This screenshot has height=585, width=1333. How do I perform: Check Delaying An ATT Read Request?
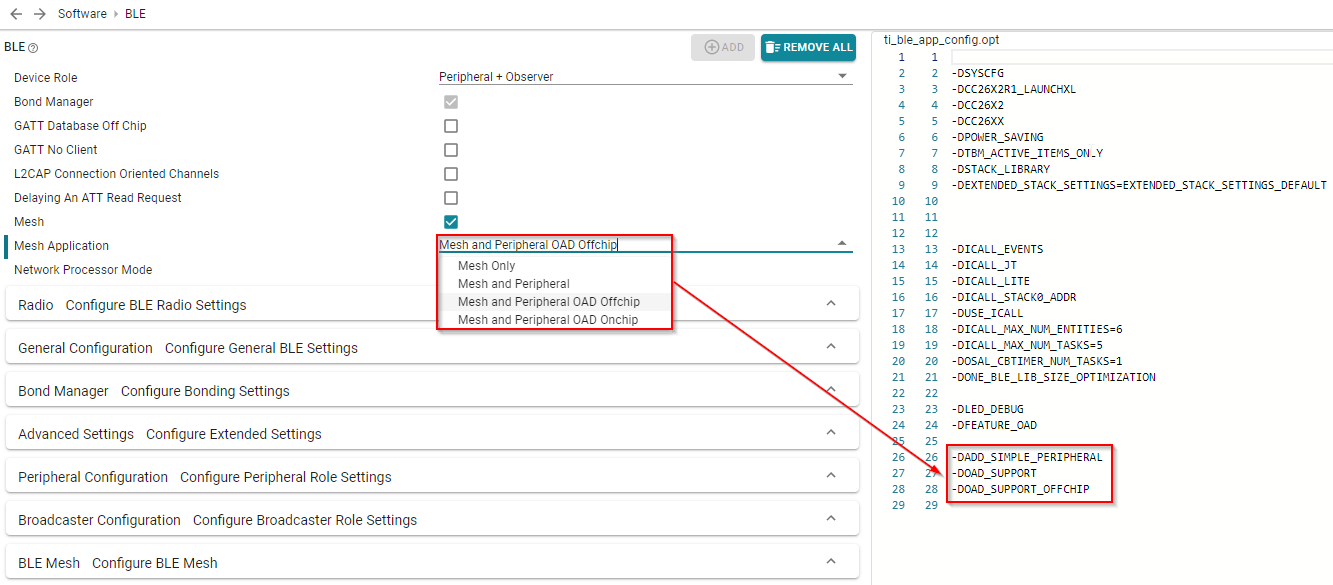pos(451,198)
